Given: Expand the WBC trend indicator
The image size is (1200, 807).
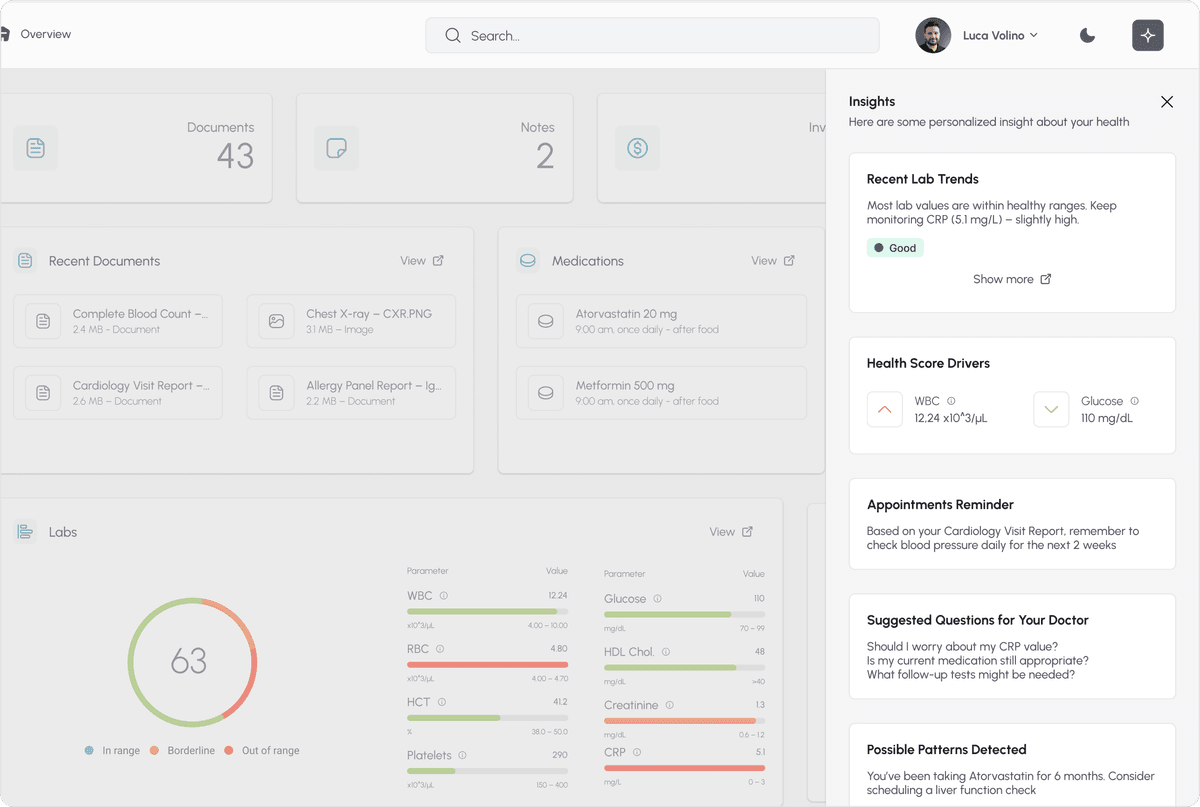Looking at the screenshot, I should point(884,409).
